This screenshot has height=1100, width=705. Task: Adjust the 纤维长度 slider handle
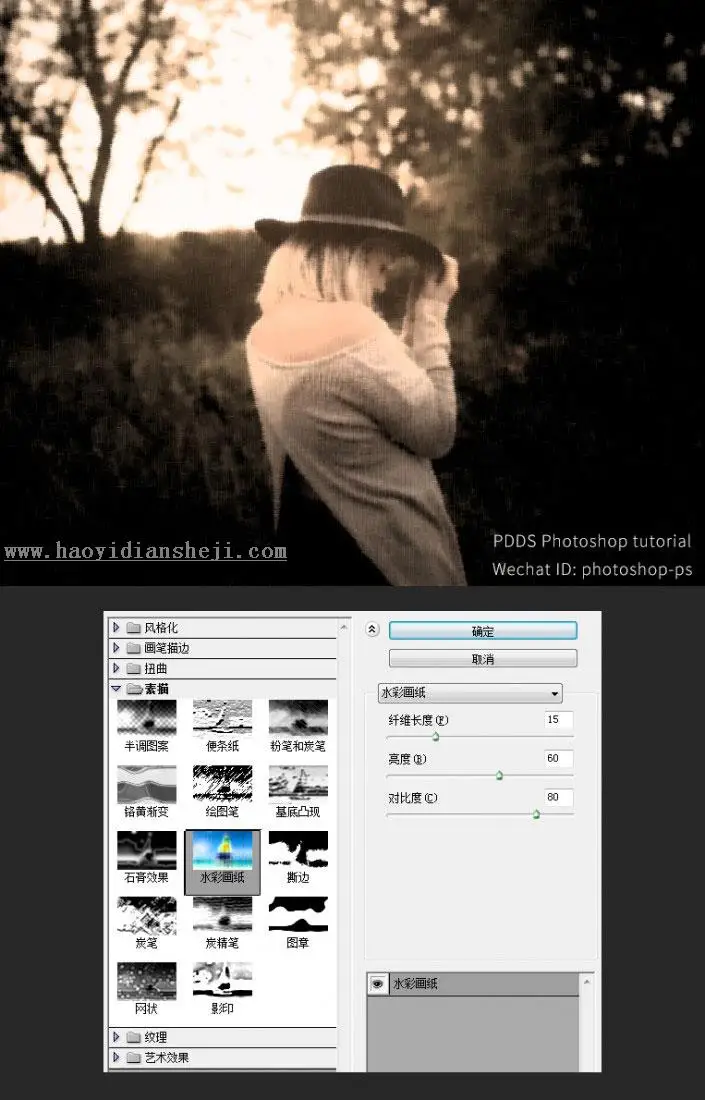[x=436, y=736]
